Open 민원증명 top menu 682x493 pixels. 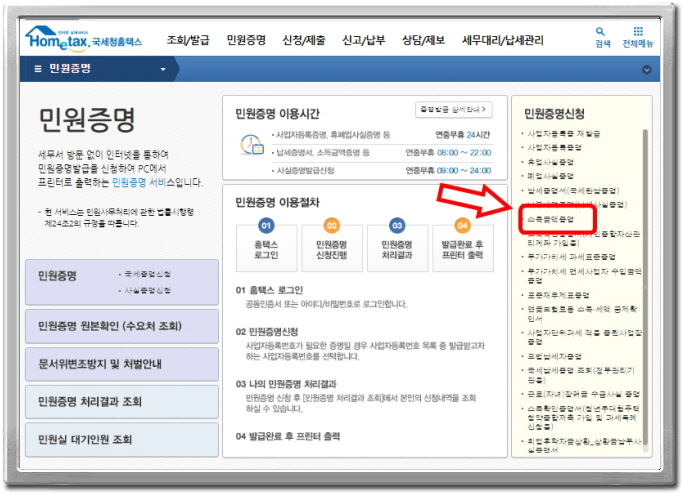pyautogui.click(x=246, y=40)
